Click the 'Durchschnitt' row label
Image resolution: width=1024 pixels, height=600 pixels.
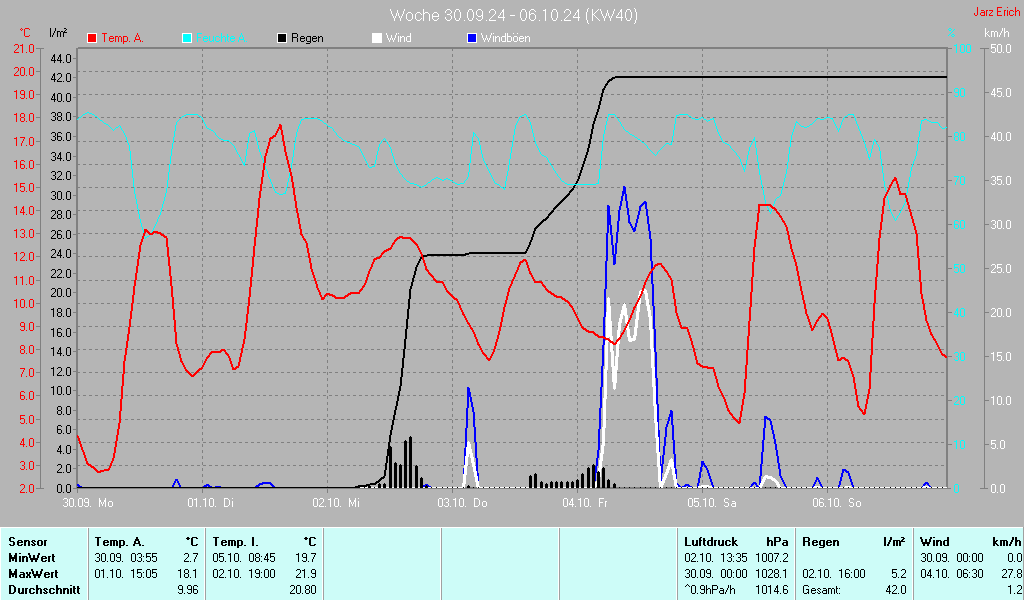(x=44, y=590)
